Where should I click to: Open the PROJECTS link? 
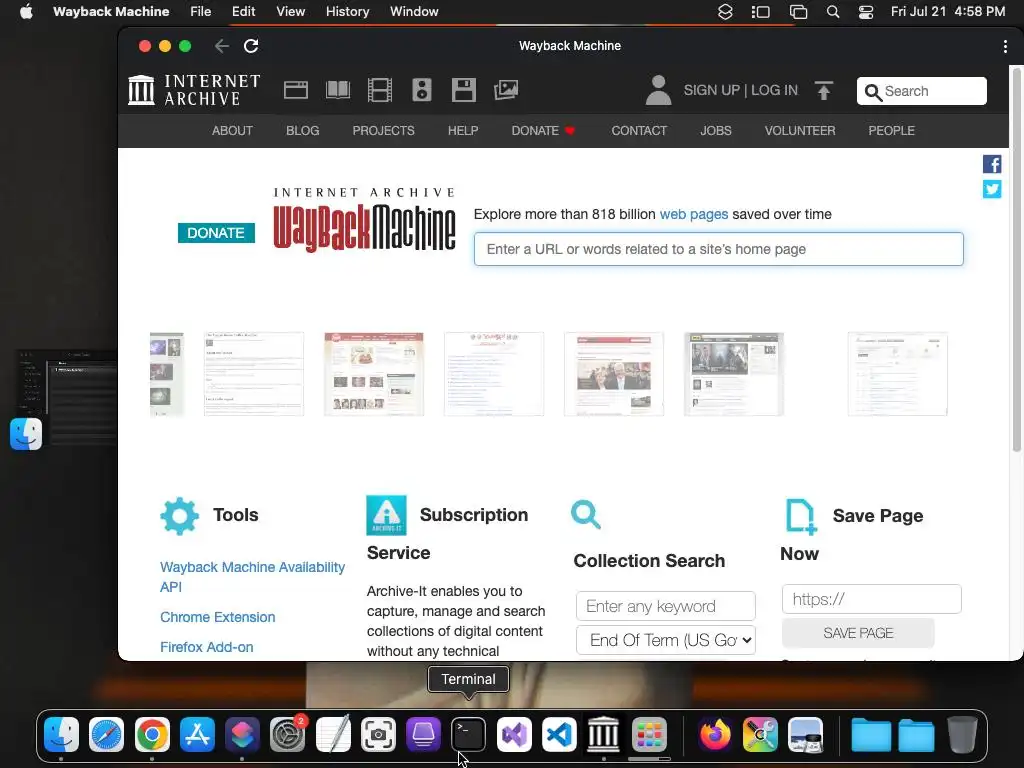(383, 131)
